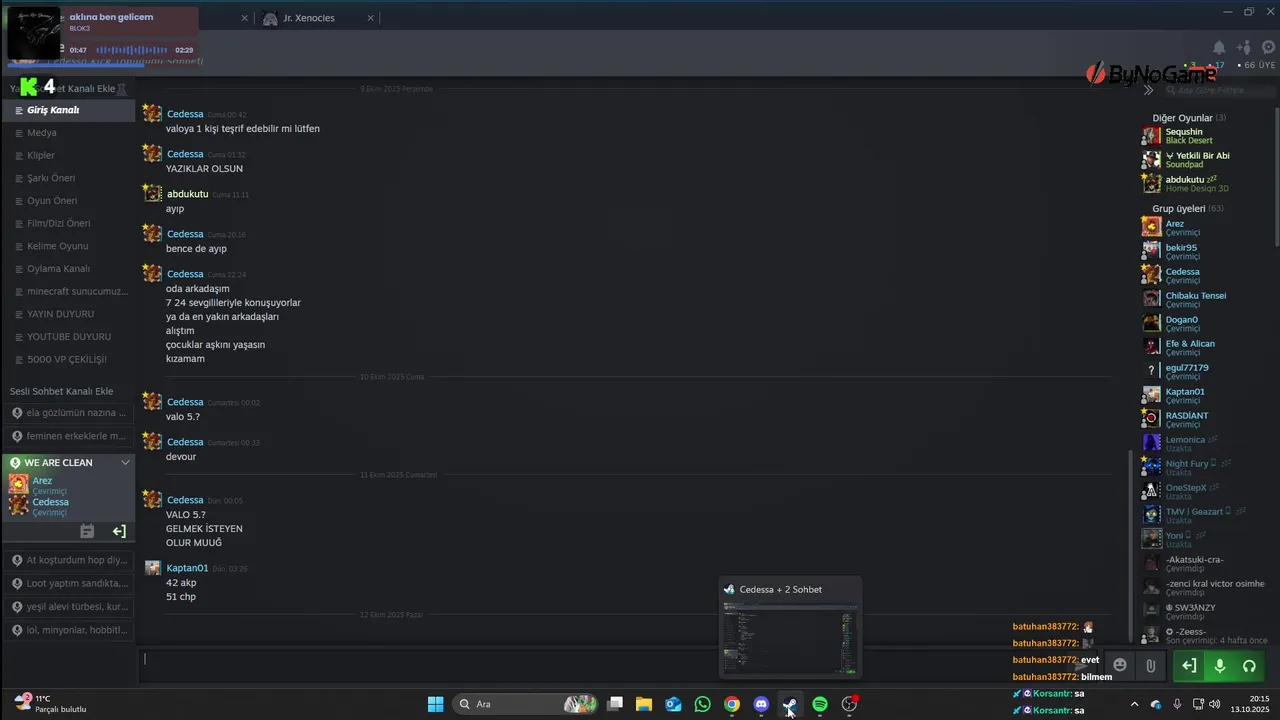This screenshot has height=720, width=1280.
Task: Click abdukutu's username in chat messages
Action: click(187, 194)
